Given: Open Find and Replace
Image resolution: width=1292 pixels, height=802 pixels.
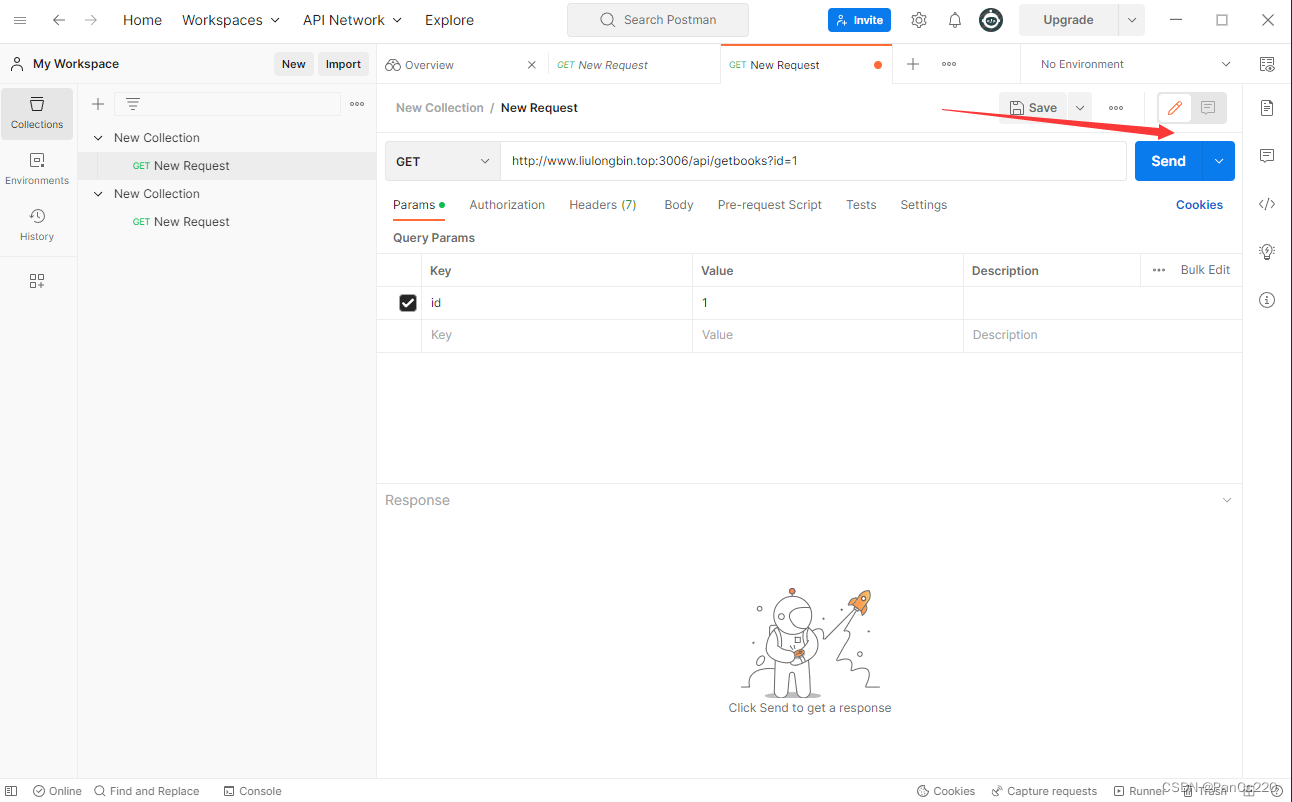Looking at the screenshot, I should click(x=146, y=791).
